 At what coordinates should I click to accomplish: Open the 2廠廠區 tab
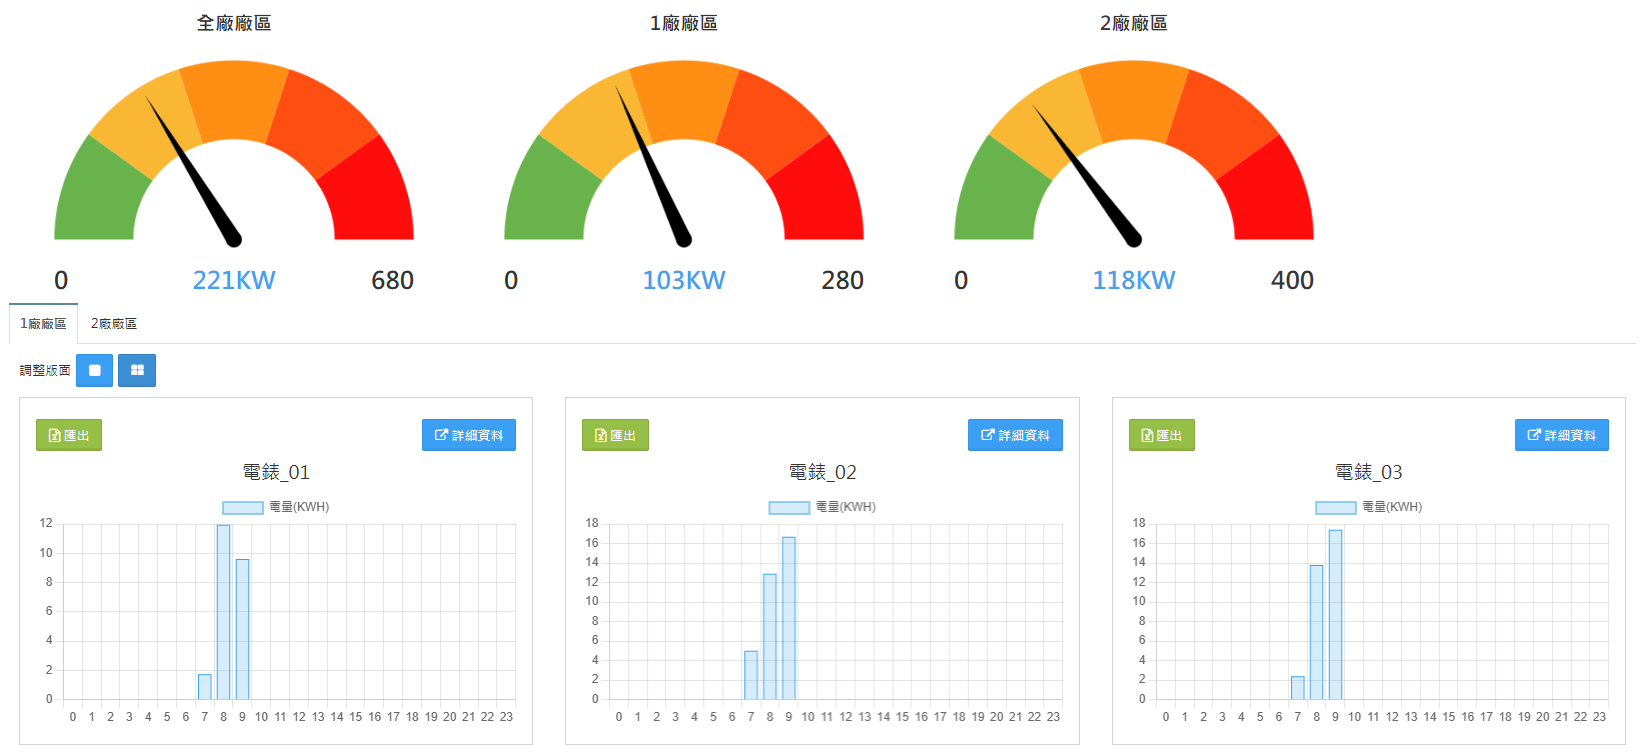(114, 324)
